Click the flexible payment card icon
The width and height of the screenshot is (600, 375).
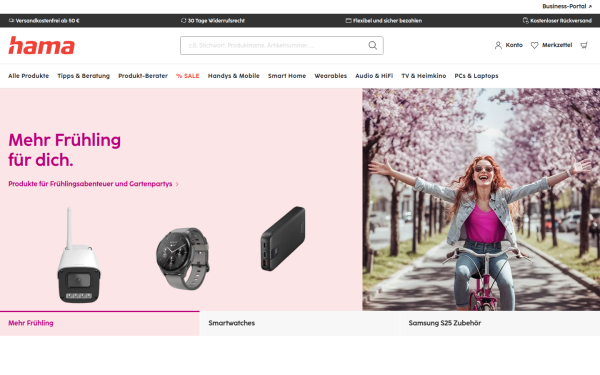(x=348, y=21)
